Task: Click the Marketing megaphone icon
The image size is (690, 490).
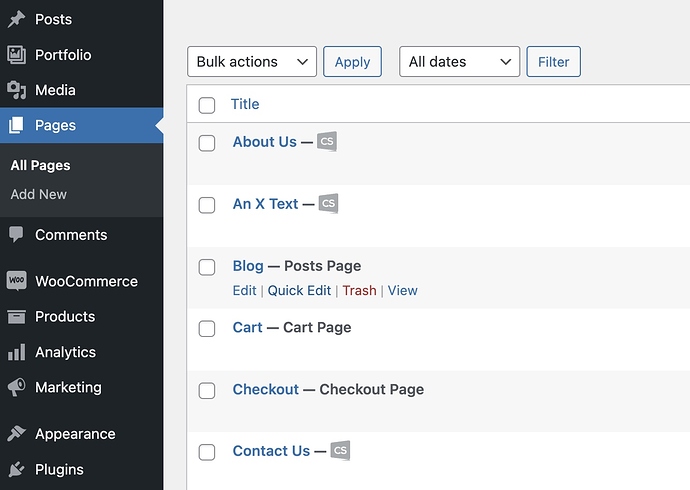Action: click(16, 387)
